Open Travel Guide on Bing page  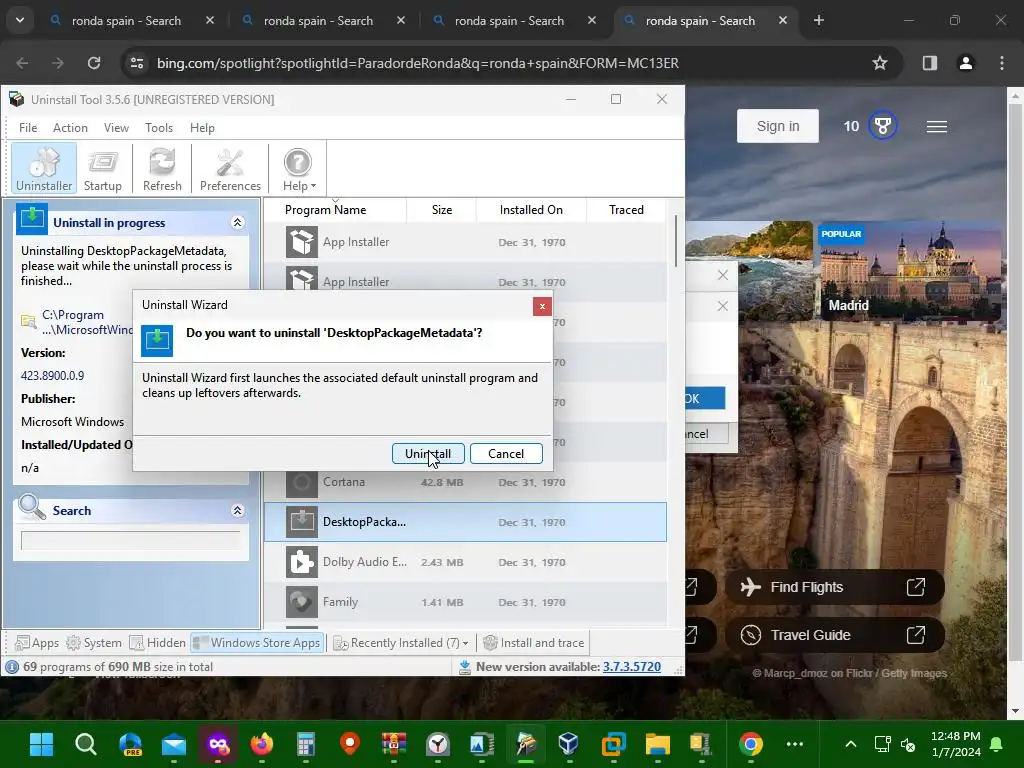tap(835, 635)
